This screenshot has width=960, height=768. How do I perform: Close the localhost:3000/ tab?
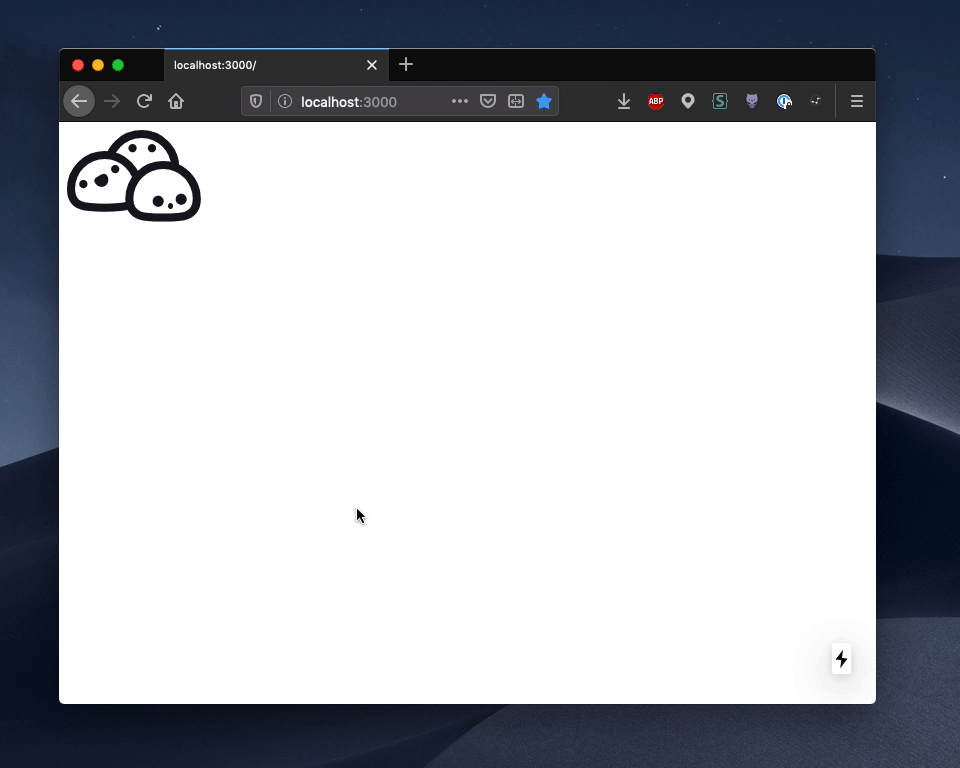click(372, 65)
